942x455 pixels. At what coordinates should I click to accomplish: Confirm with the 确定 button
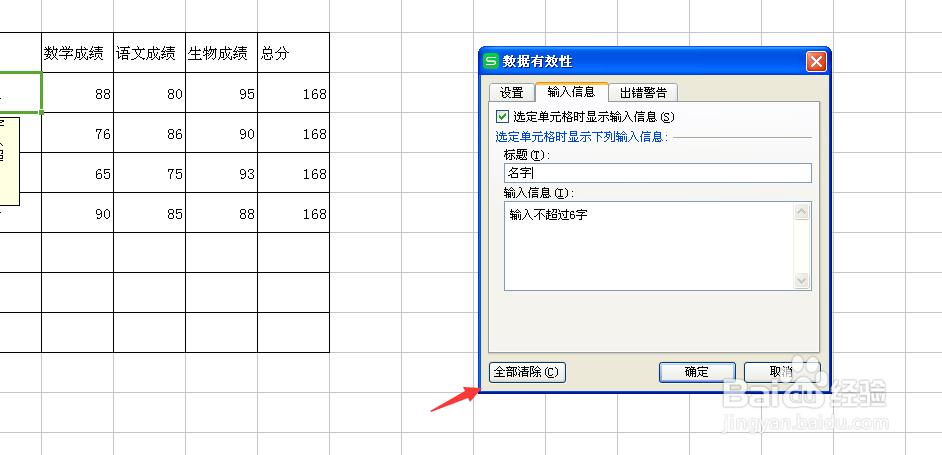click(x=697, y=372)
